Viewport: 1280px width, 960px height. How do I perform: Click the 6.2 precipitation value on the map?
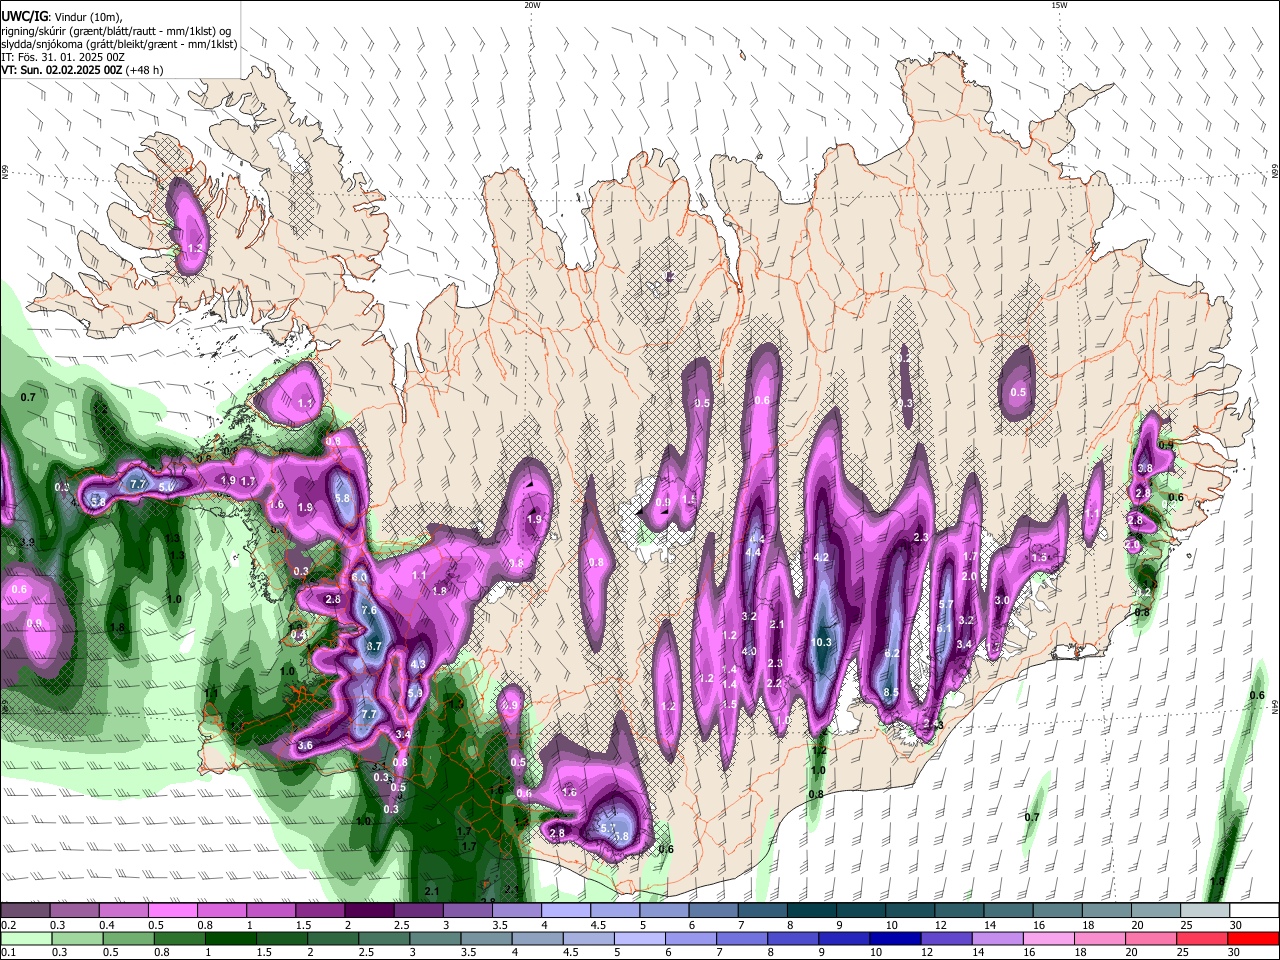coord(893,653)
